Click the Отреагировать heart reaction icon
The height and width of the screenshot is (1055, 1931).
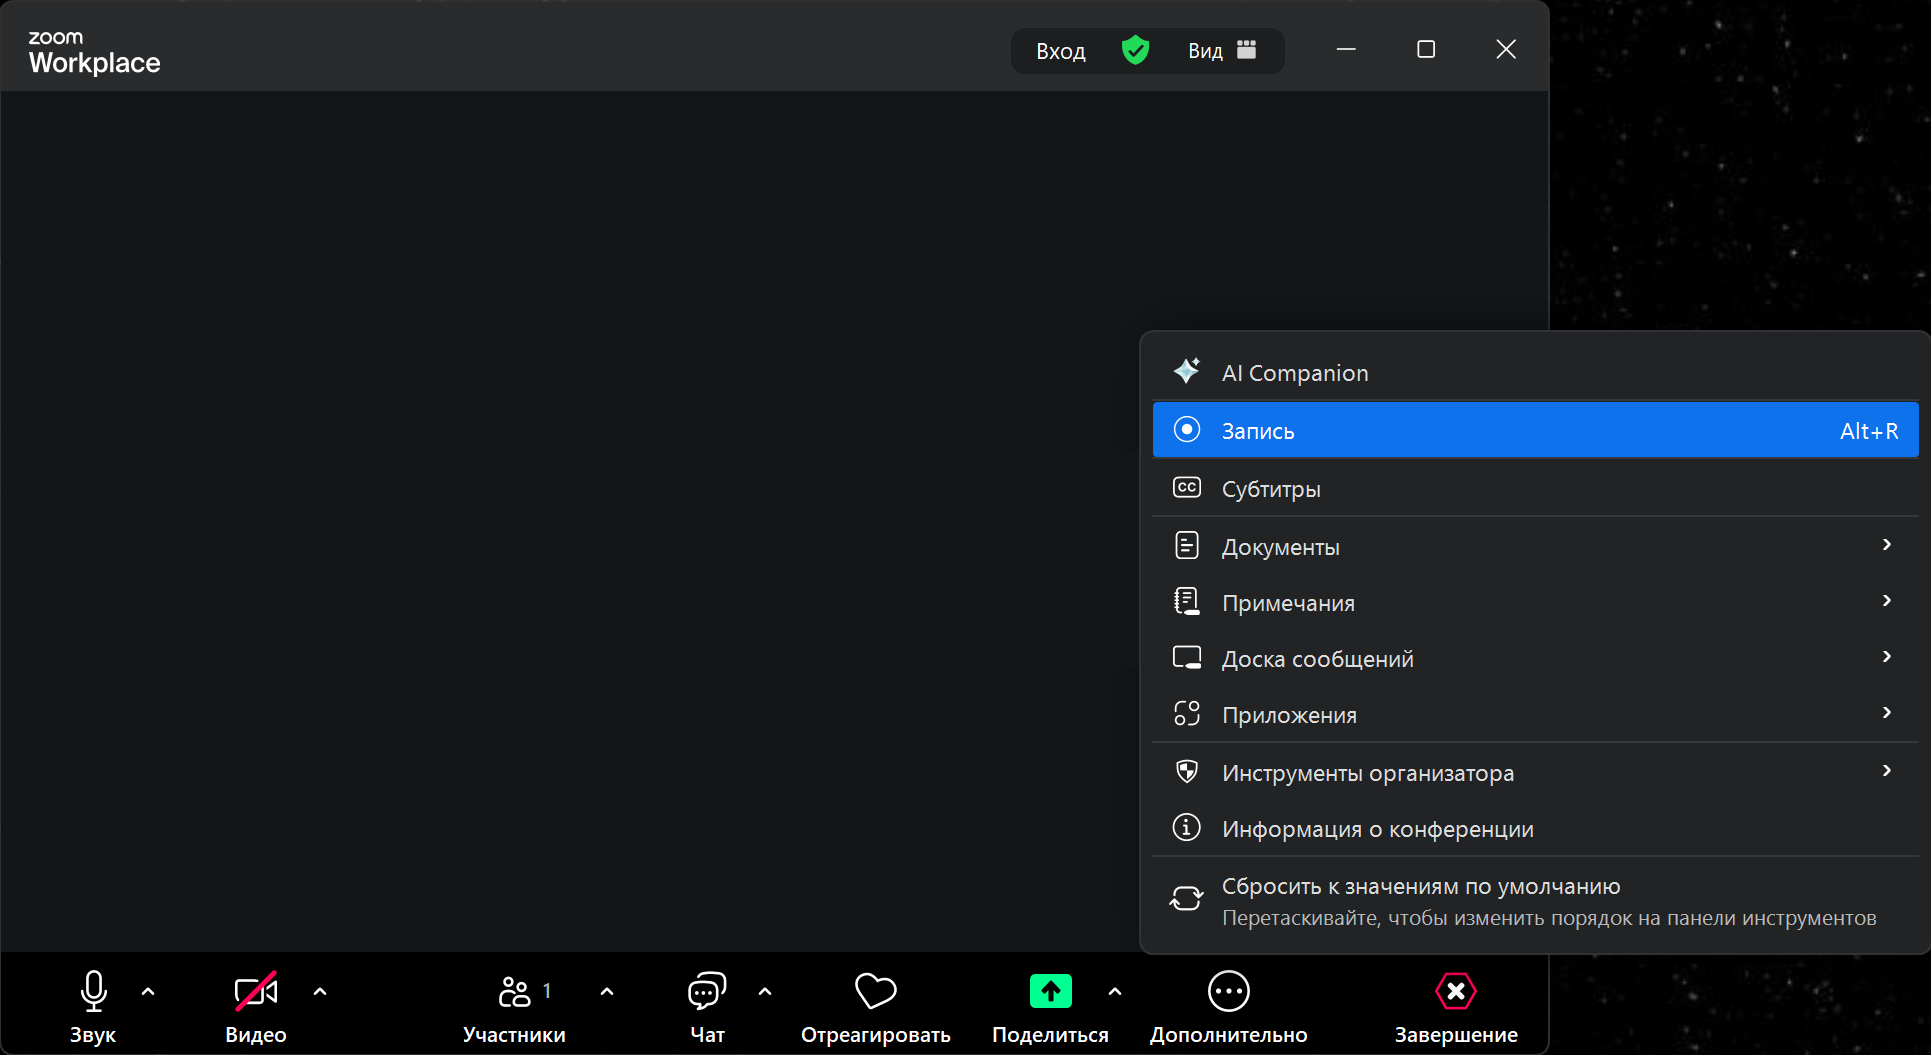[875, 992]
